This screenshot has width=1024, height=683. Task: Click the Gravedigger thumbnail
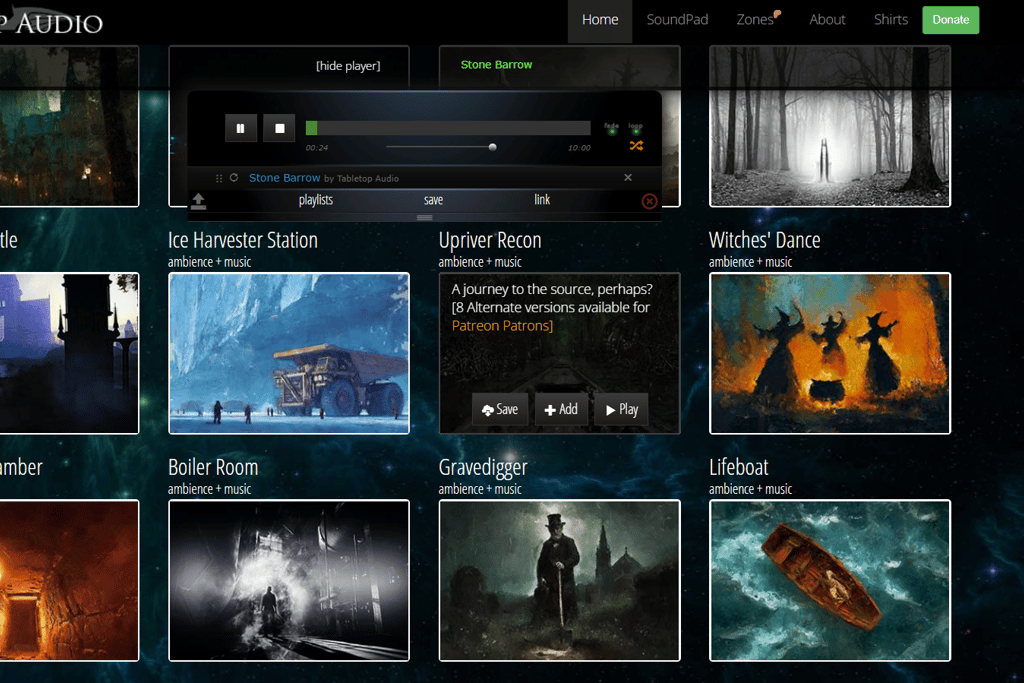(559, 580)
